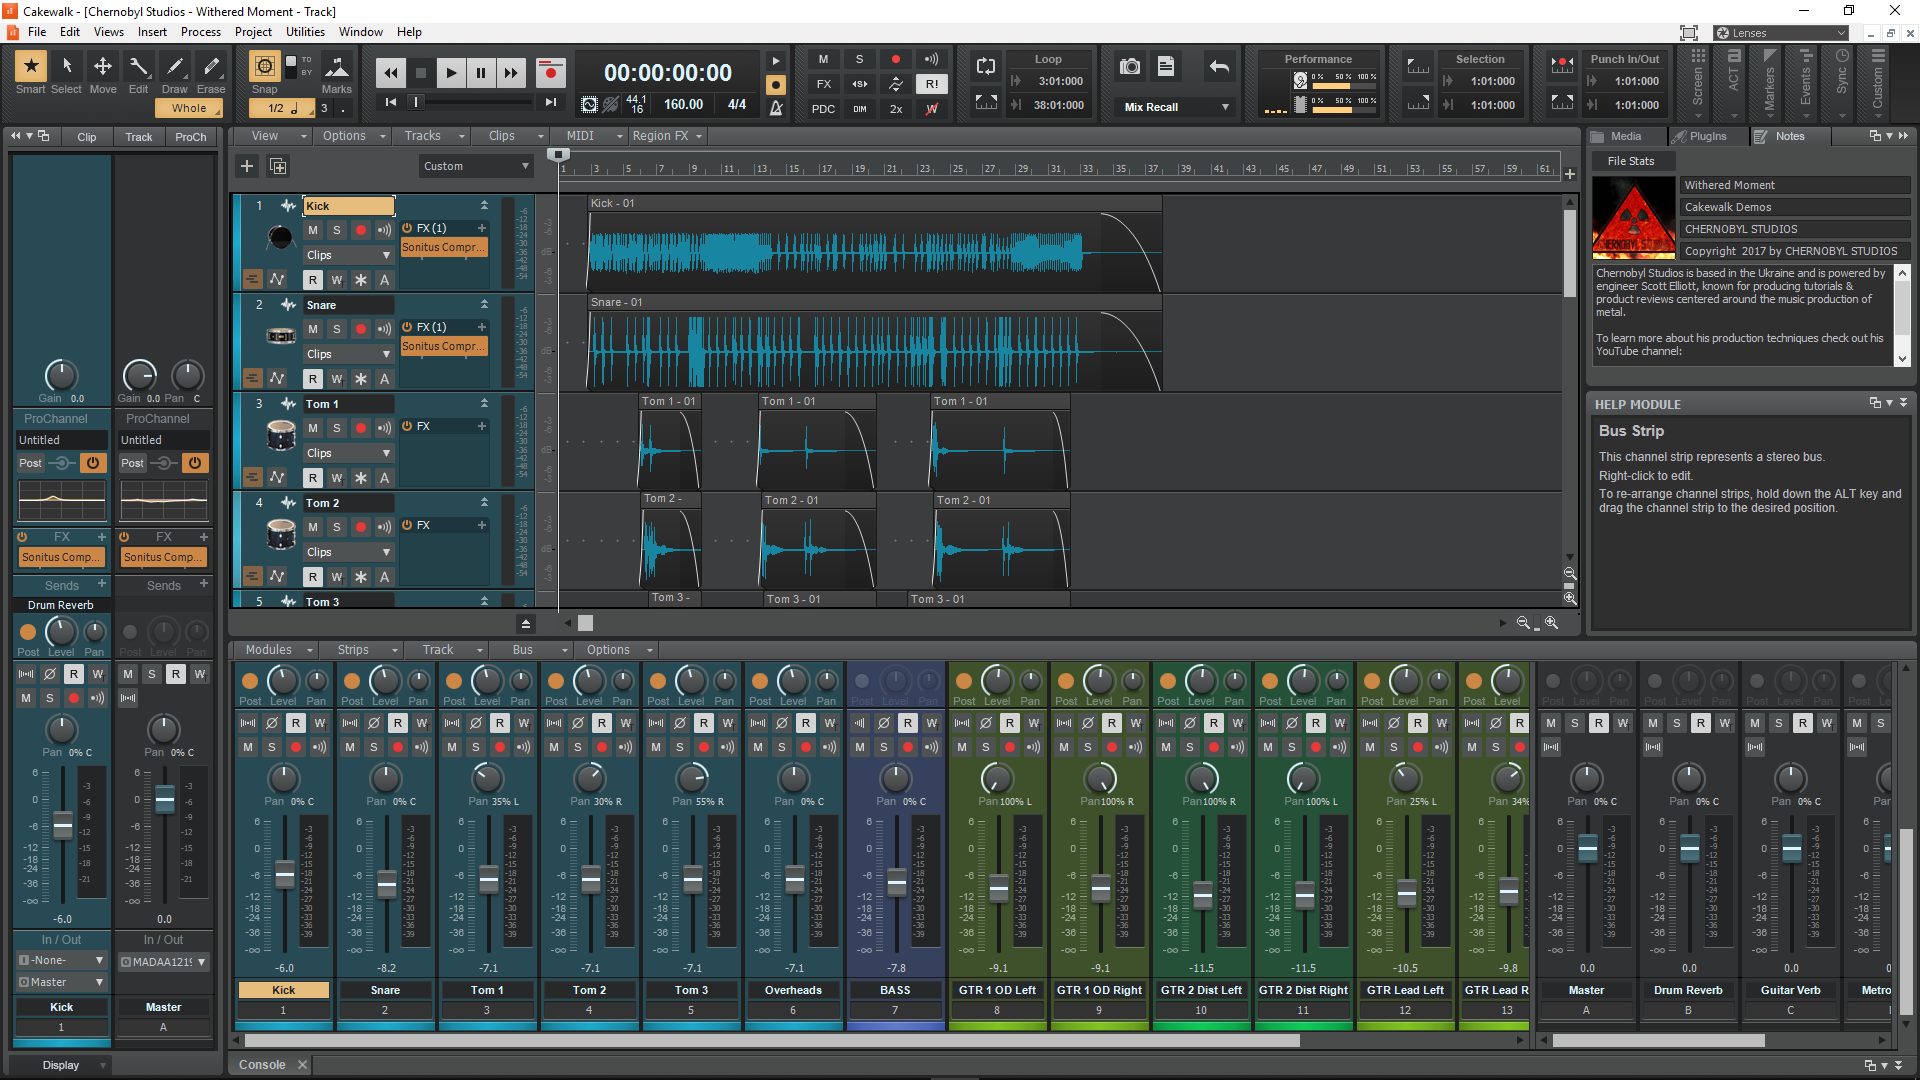Click the camera screenset icon
This screenshot has height=1080, width=1920.
pos(1130,66)
